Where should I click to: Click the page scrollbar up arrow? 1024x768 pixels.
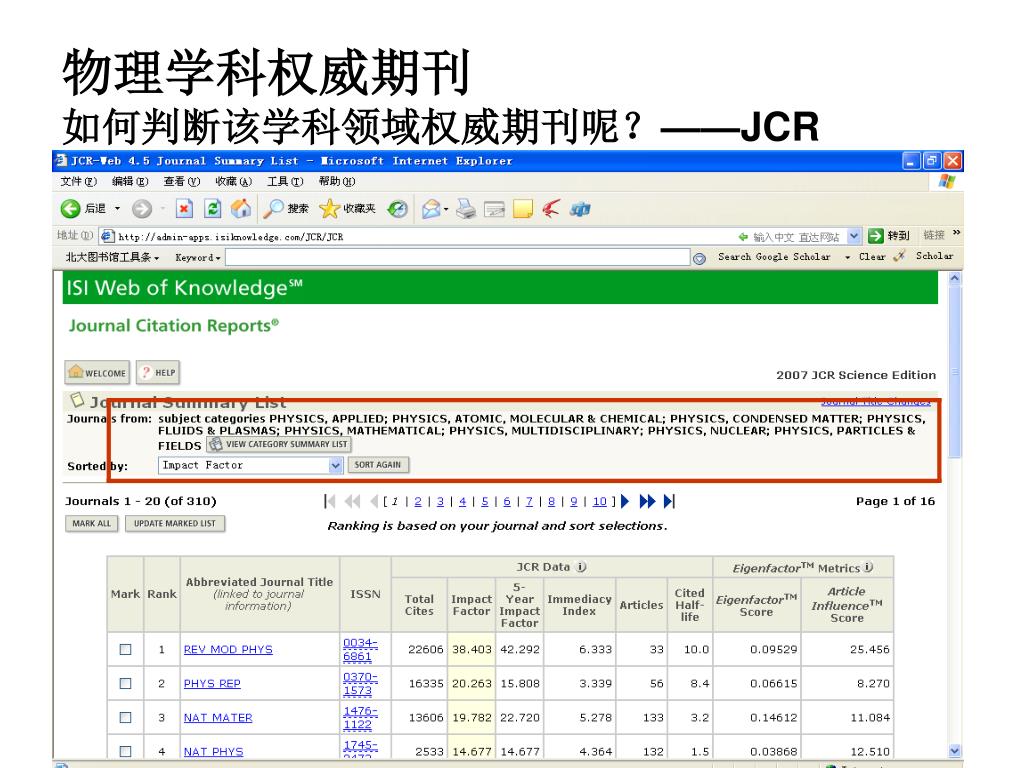(955, 278)
